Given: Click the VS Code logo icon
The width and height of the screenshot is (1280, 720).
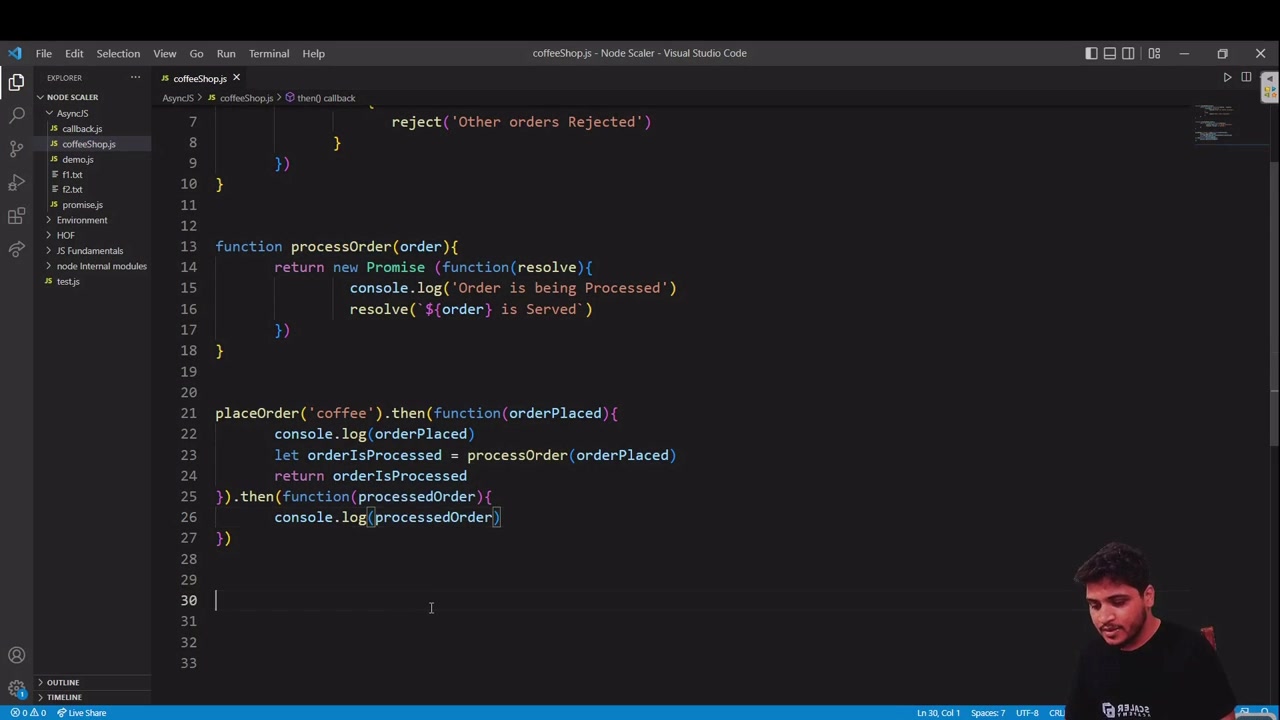Looking at the screenshot, I should click(x=14, y=53).
